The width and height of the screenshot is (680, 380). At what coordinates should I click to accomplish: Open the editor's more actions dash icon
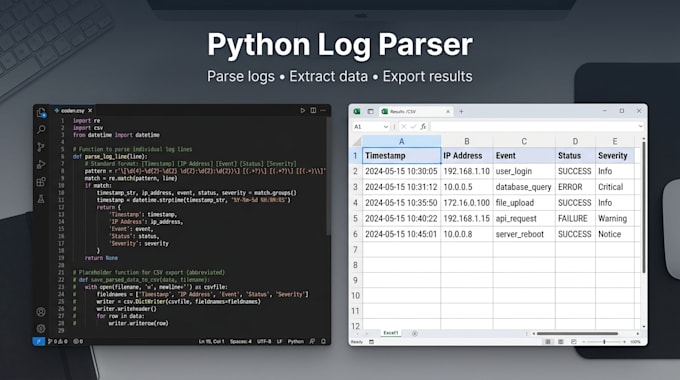coord(323,111)
